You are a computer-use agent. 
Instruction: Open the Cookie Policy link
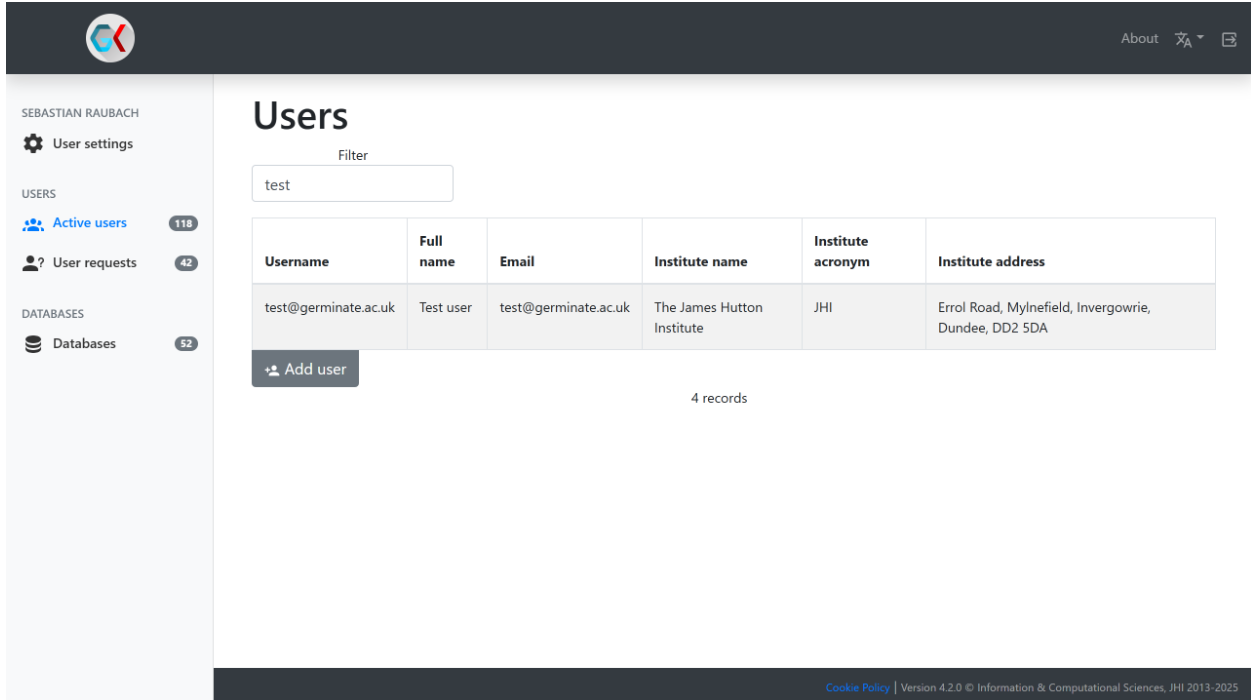pos(857,687)
